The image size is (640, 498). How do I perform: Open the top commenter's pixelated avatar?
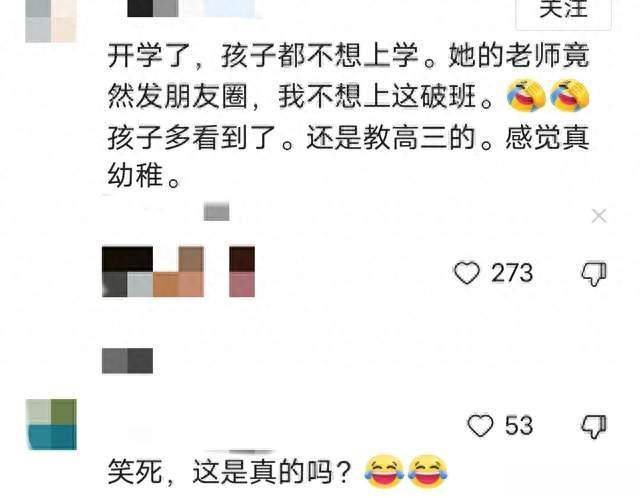pyautogui.click(x=51, y=20)
